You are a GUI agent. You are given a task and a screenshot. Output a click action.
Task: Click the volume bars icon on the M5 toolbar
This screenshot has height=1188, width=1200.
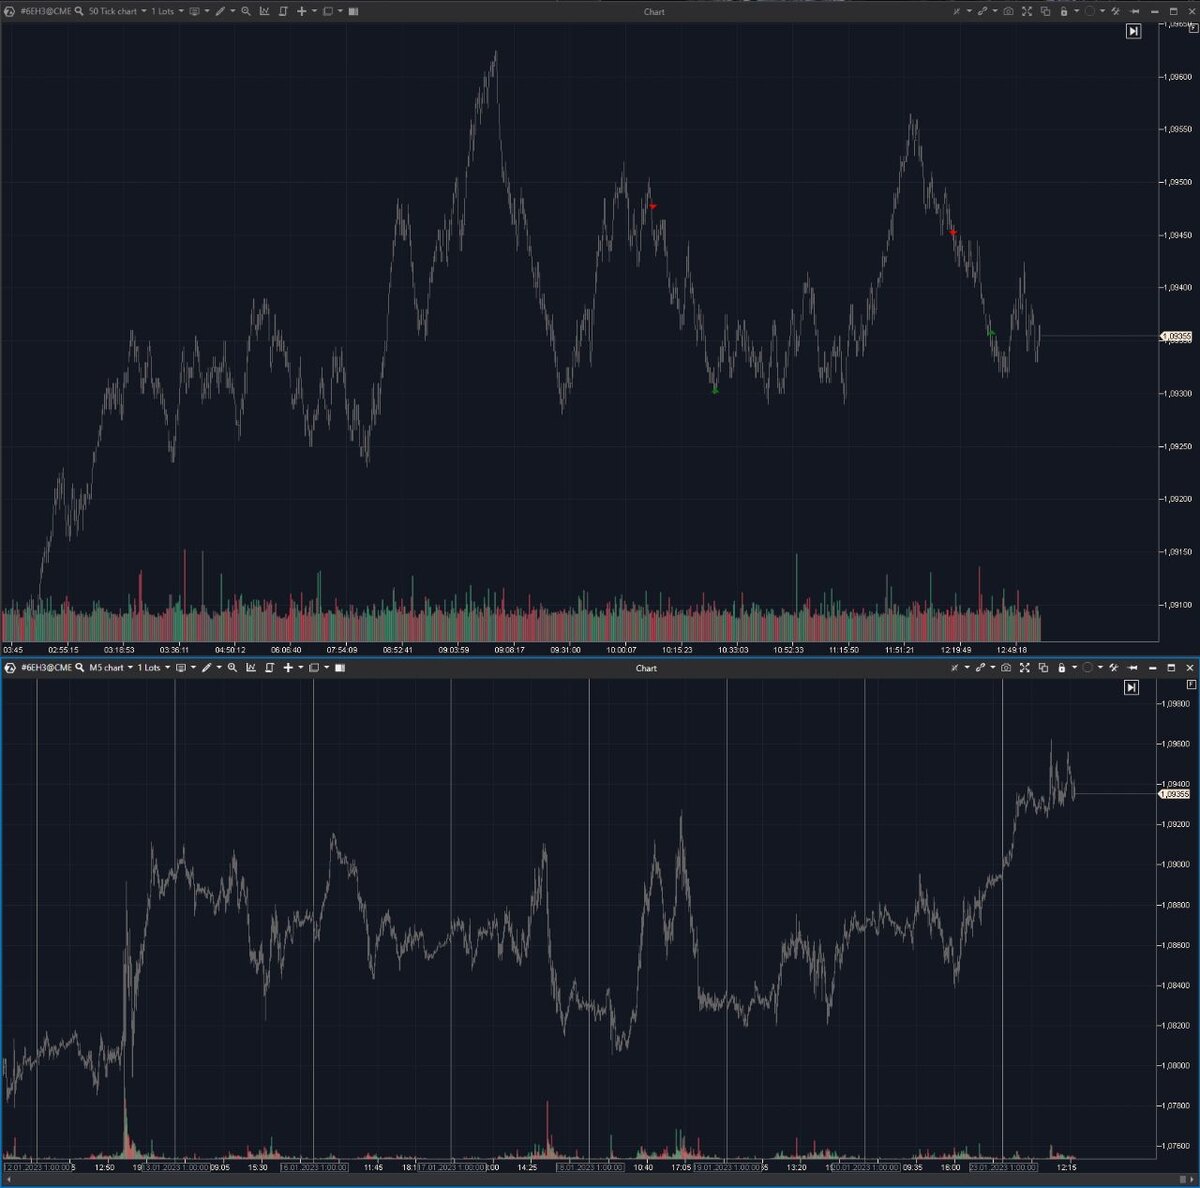pos(340,668)
